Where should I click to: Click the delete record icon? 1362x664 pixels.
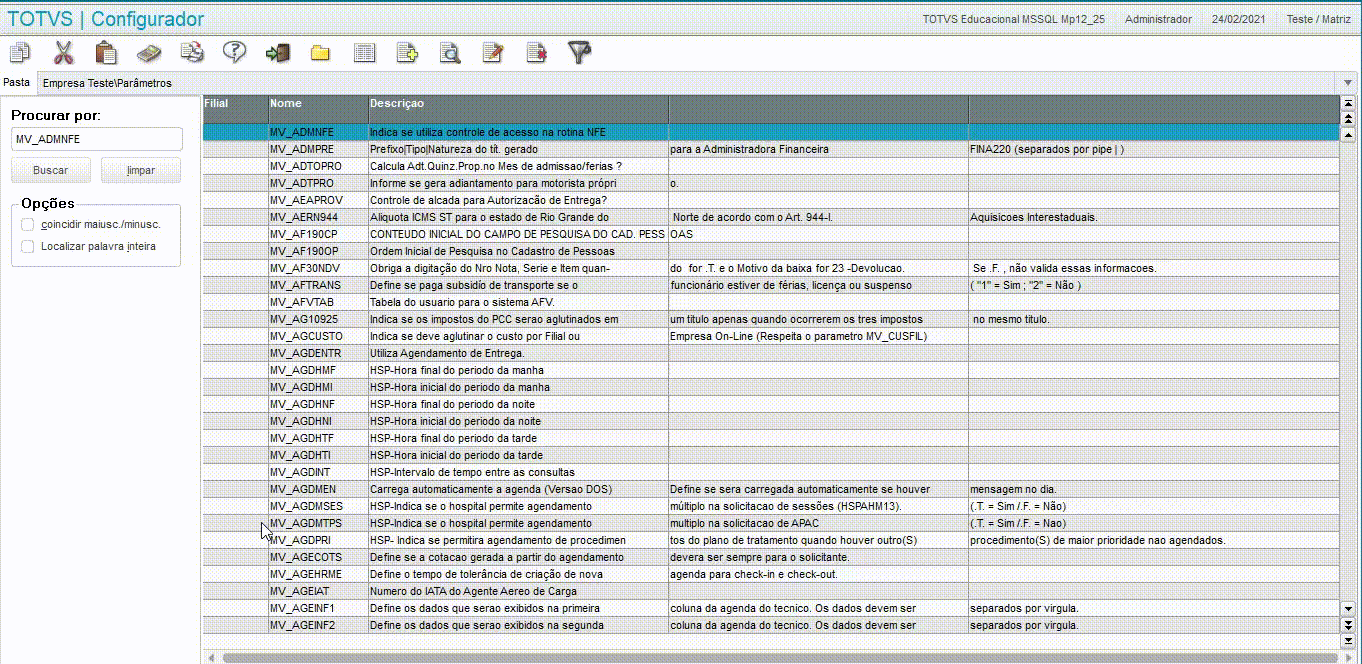click(x=537, y=53)
